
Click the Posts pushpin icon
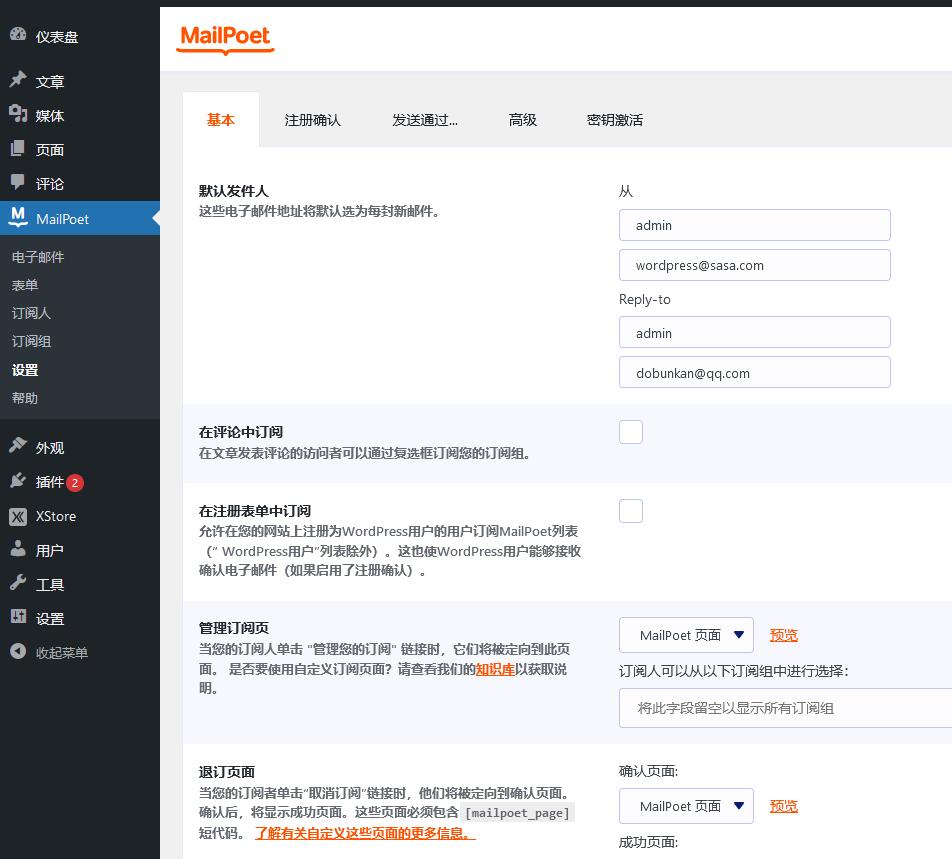tap(18, 79)
